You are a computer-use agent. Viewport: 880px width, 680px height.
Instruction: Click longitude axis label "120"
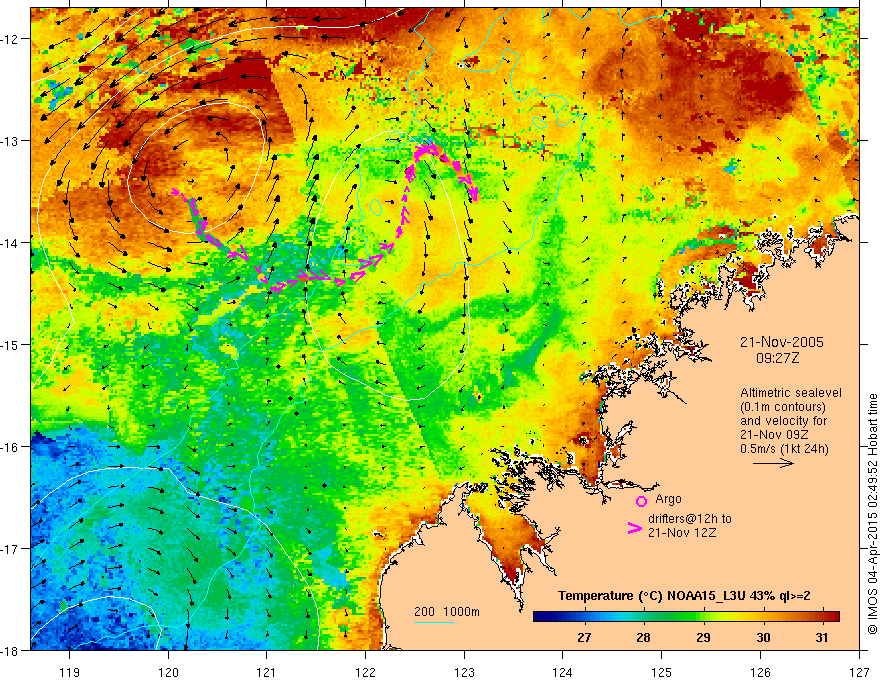click(168, 672)
